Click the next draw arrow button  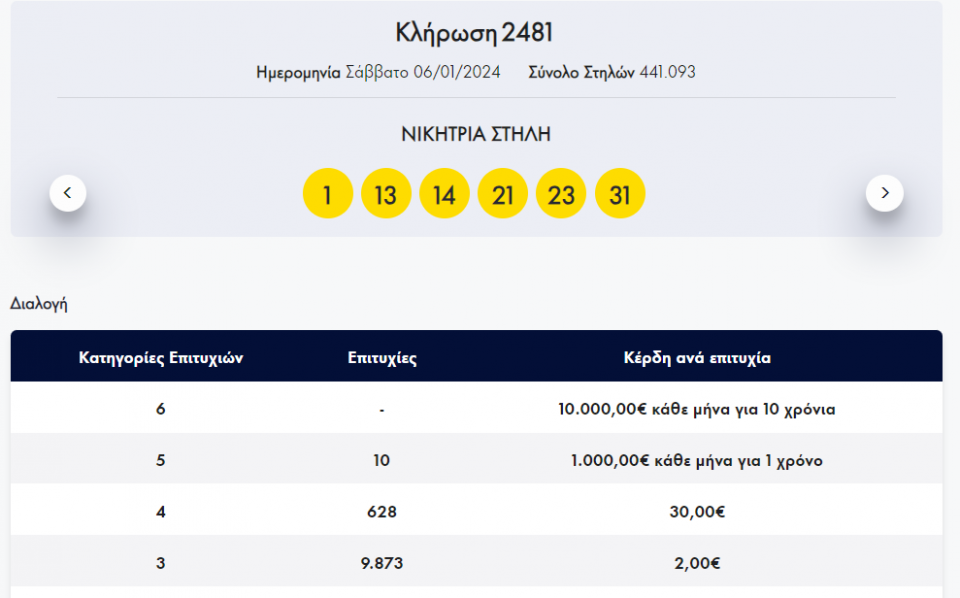click(x=884, y=193)
